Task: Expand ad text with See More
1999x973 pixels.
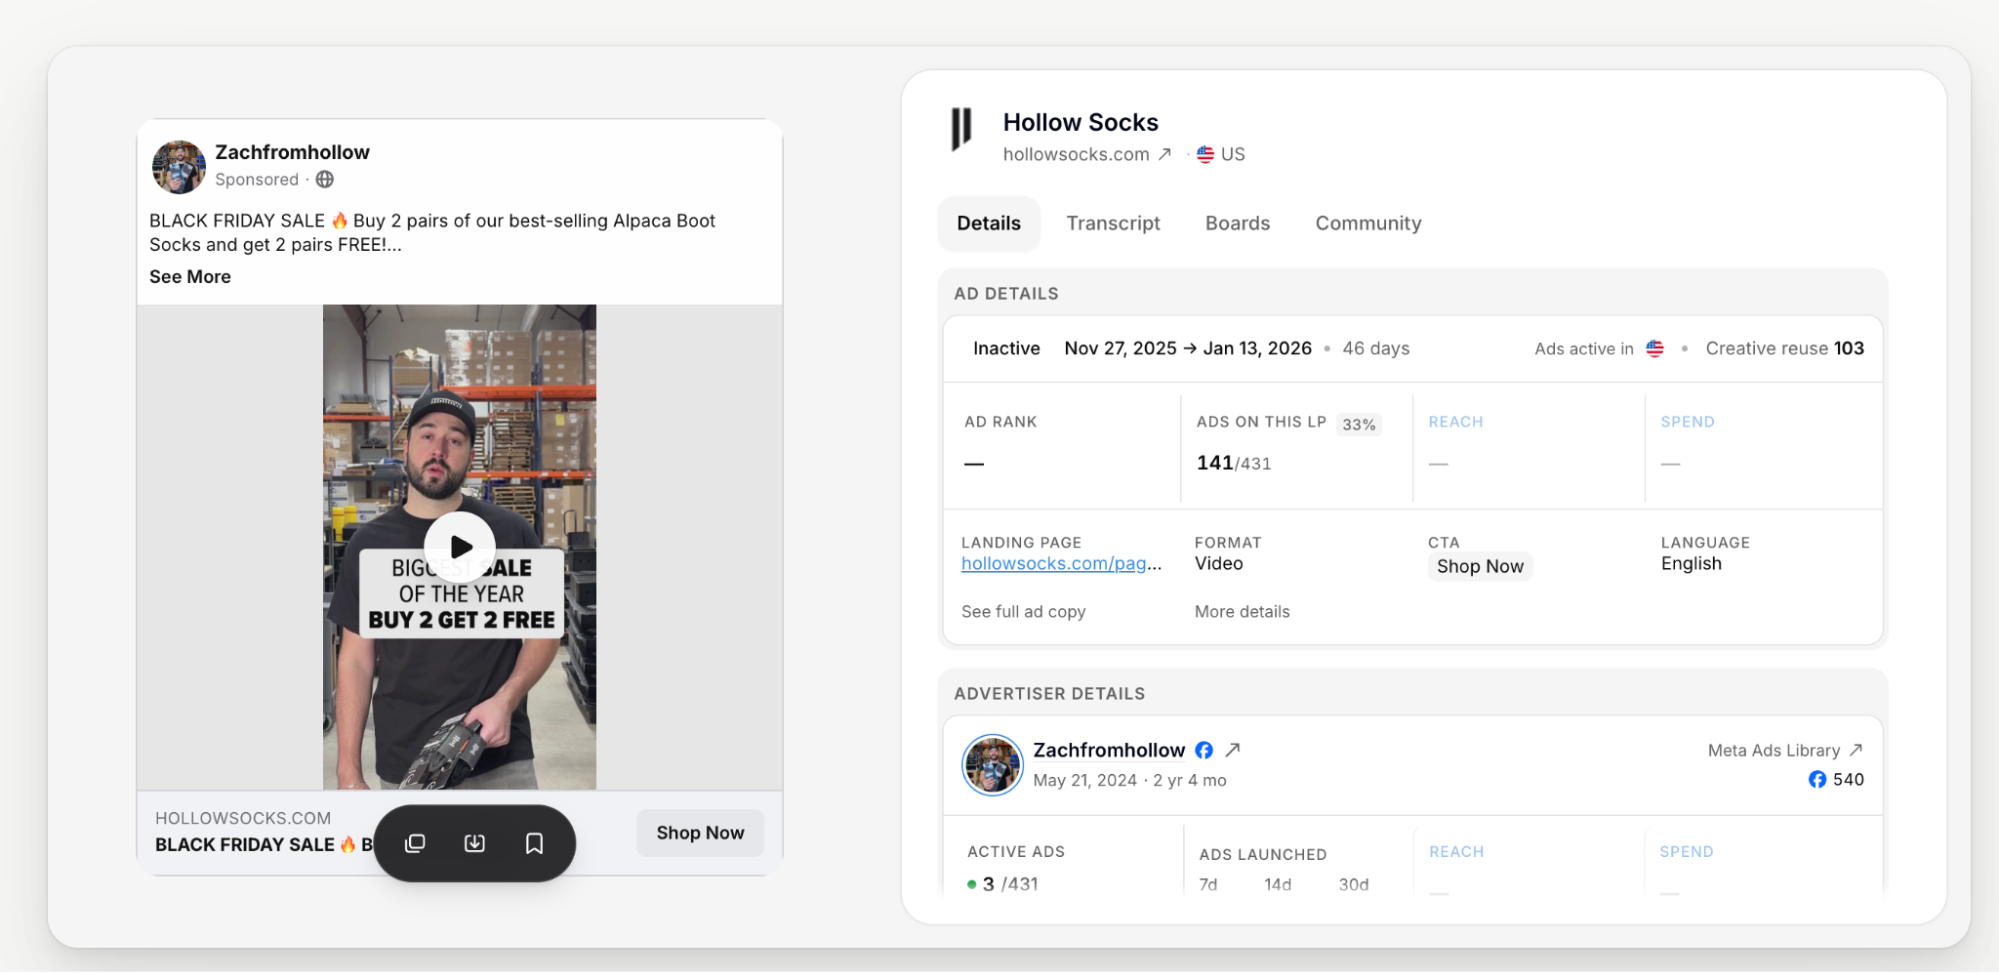Action: 190,277
